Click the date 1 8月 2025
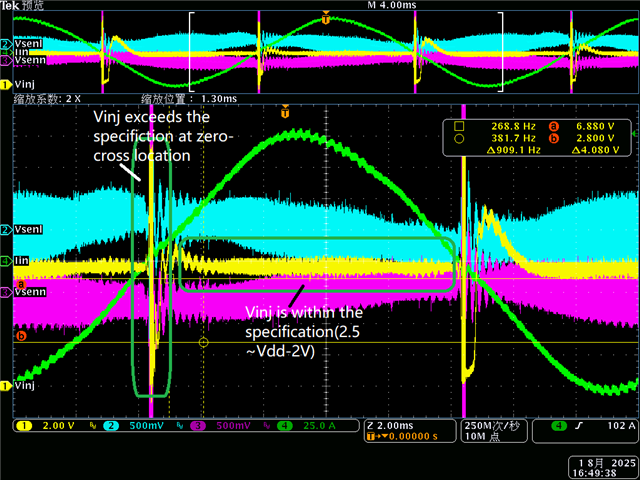The image size is (640, 480). click(x=607, y=463)
